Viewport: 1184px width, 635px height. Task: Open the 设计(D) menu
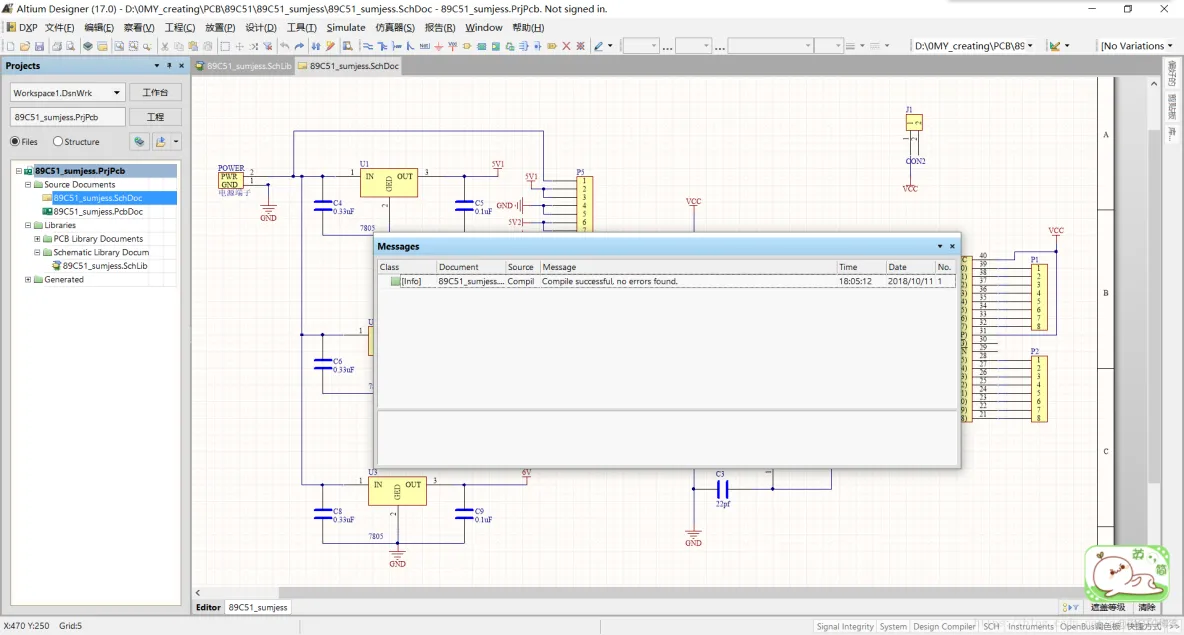pos(261,27)
